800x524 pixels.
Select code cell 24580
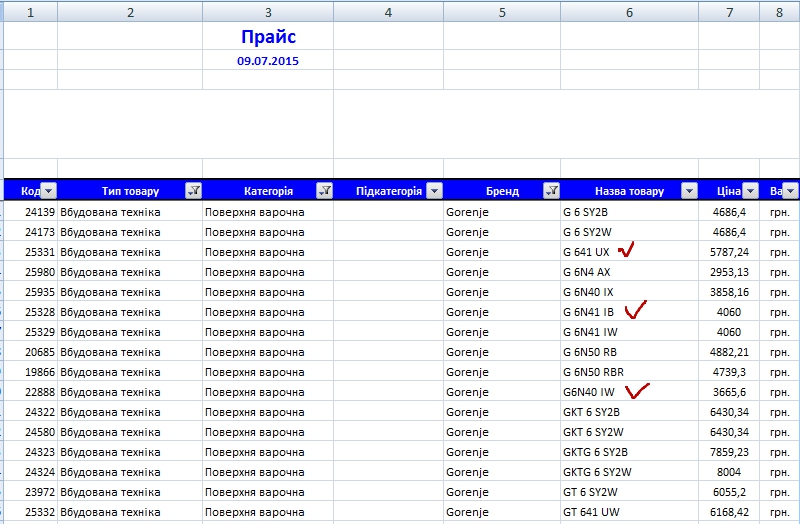point(31,432)
